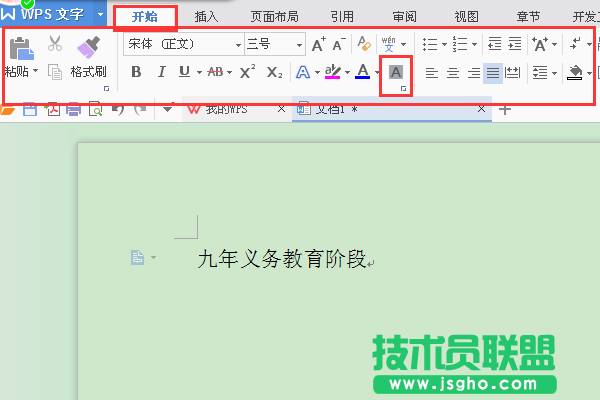The image size is (600, 400).
Task: Select the Format Painter brush
Action: [x=89, y=47]
